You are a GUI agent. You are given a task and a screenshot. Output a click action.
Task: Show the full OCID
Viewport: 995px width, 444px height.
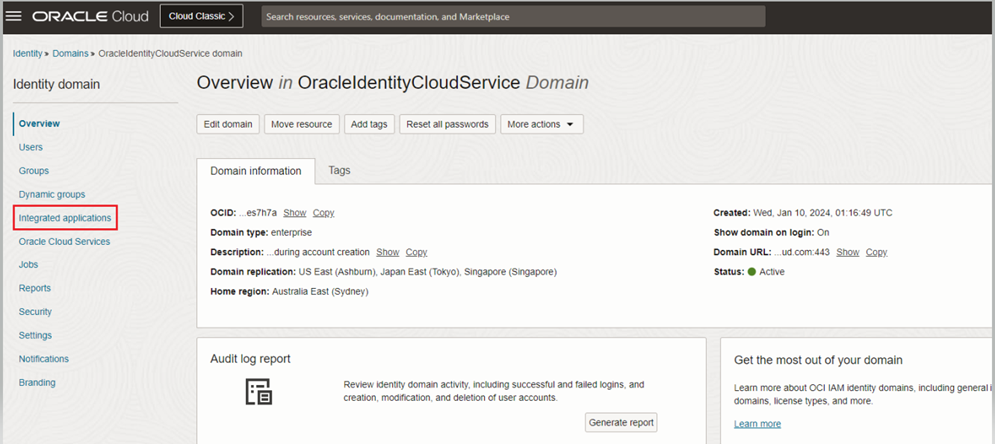coord(294,213)
